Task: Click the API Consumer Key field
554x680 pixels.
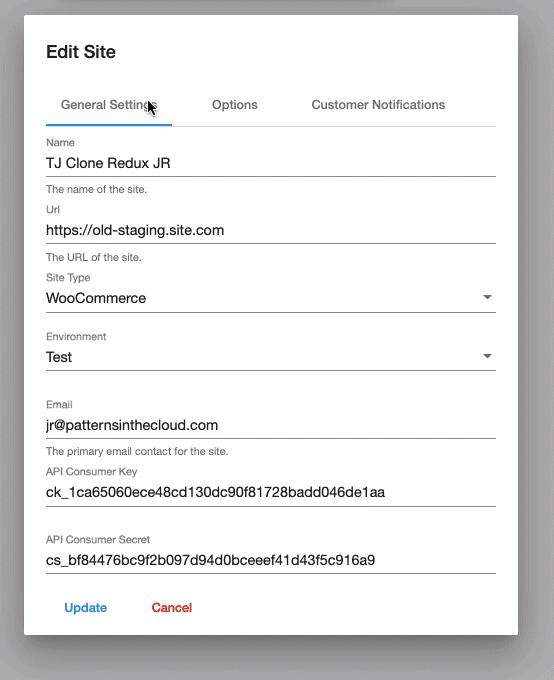Action: [271, 493]
